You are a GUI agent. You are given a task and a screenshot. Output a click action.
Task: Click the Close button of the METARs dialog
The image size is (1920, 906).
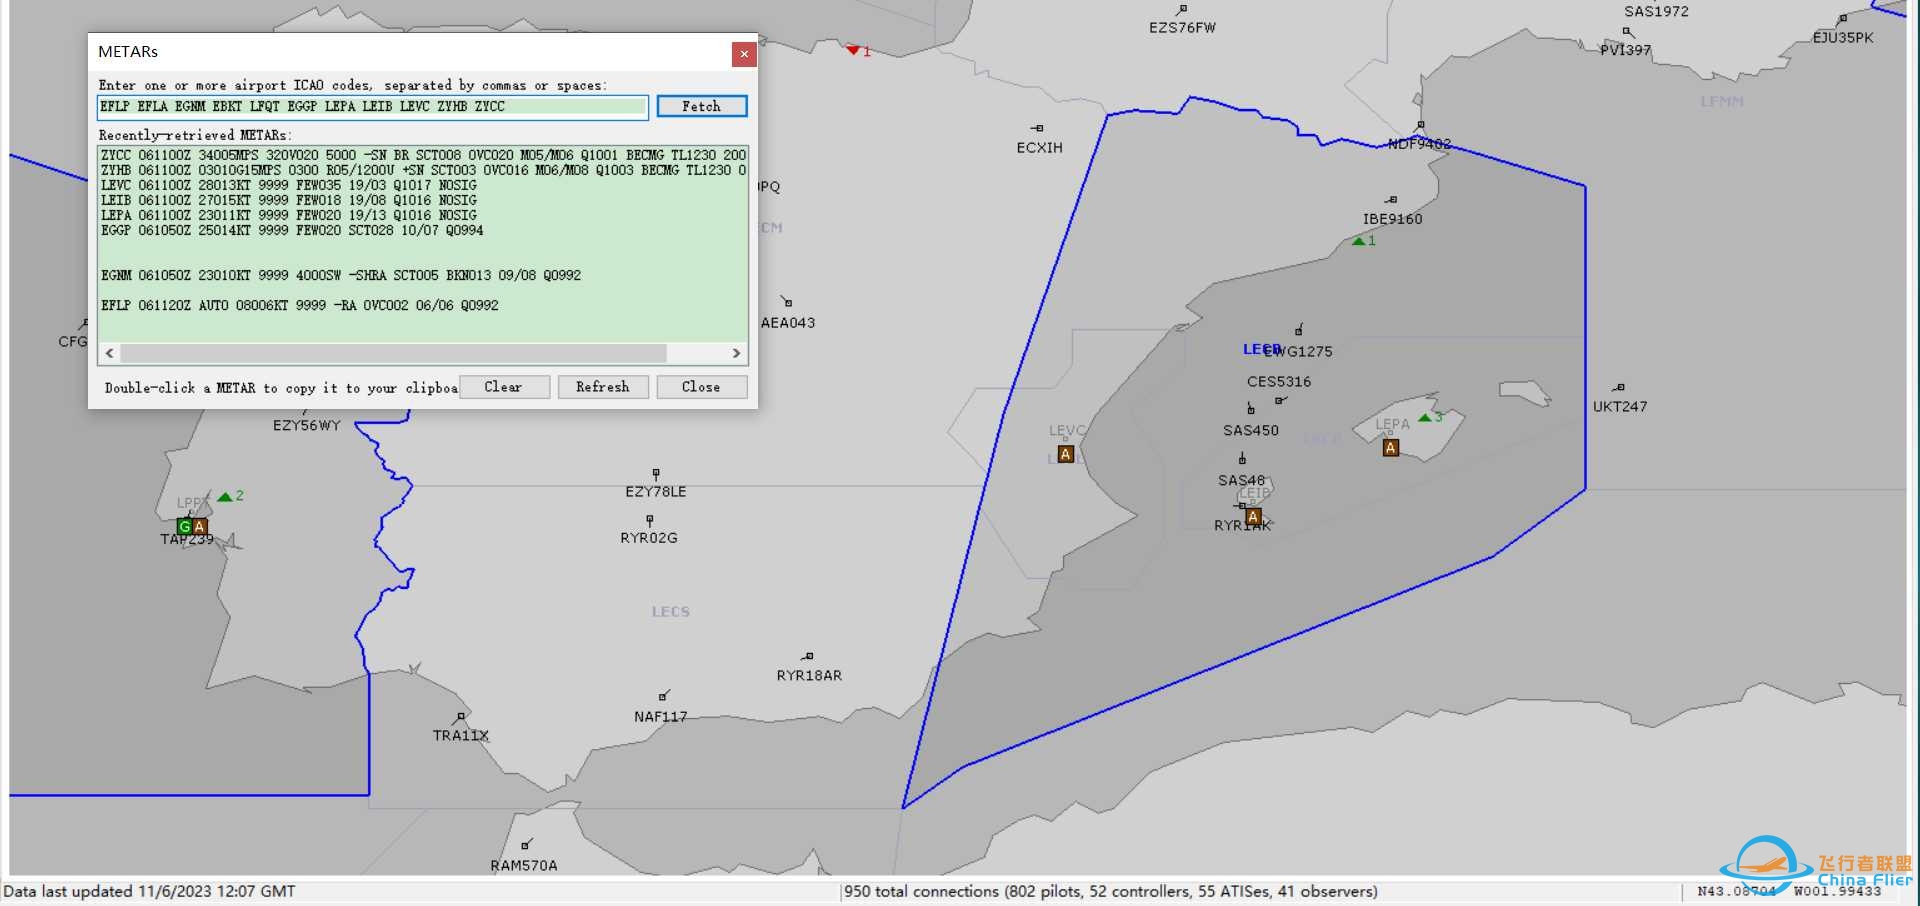(701, 387)
